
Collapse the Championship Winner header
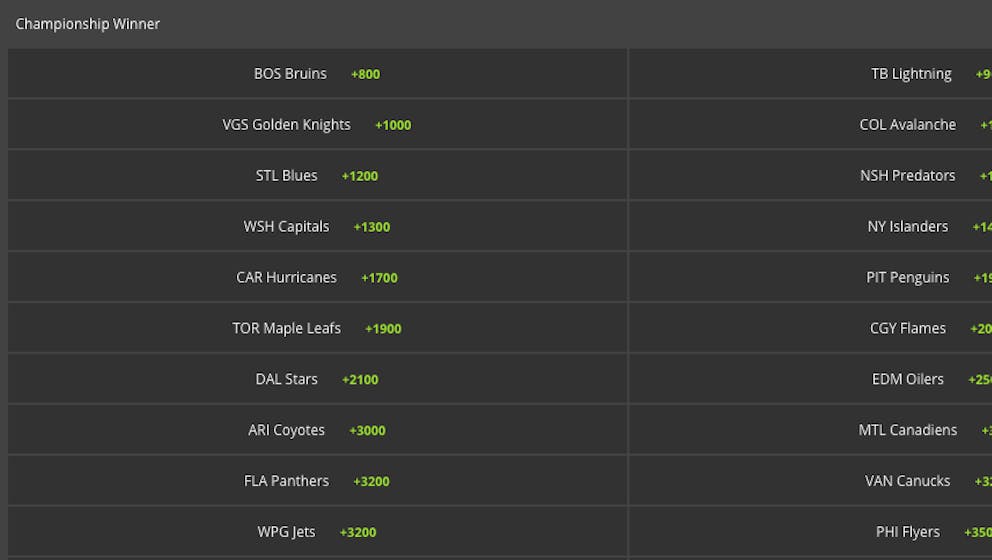[88, 24]
